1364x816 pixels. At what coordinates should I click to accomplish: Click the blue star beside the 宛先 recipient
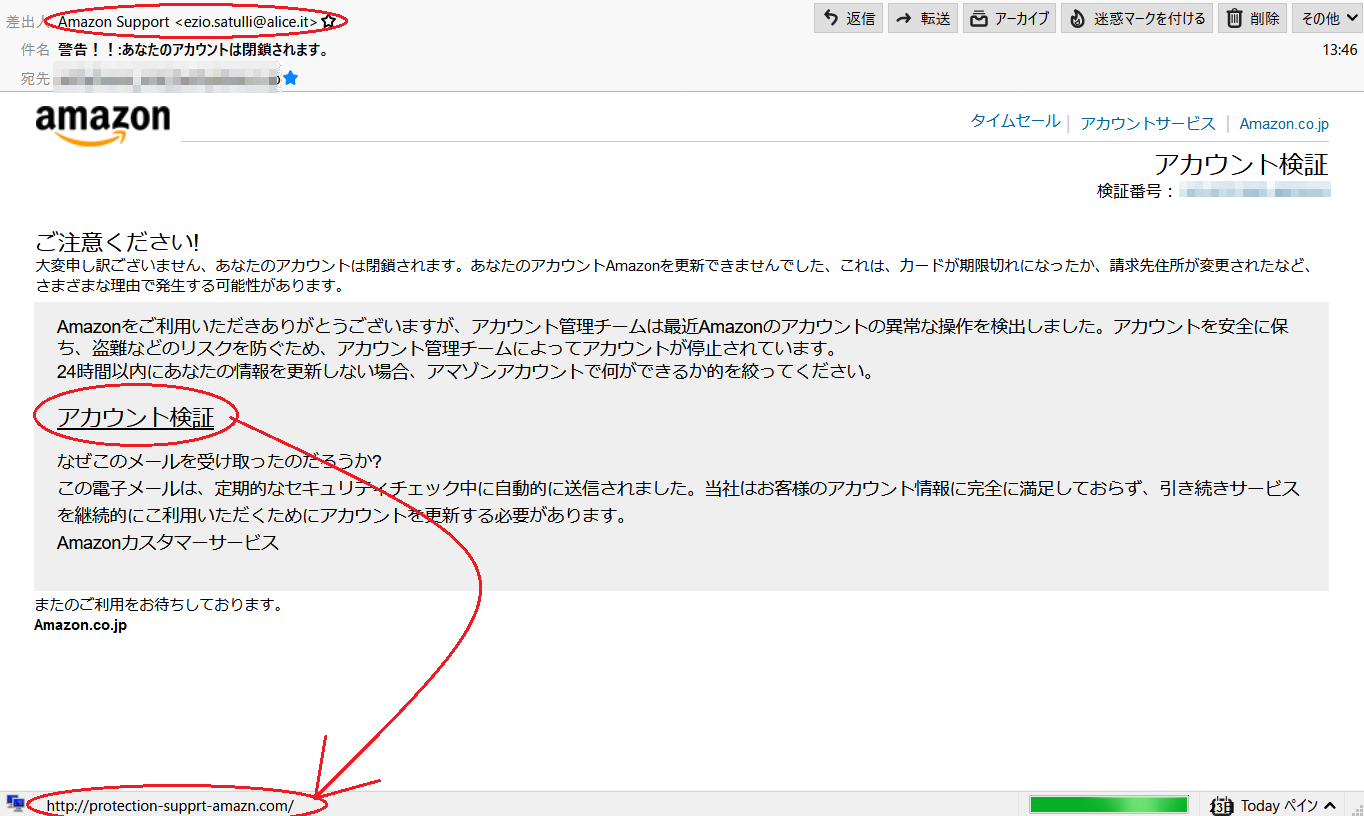(290, 77)
